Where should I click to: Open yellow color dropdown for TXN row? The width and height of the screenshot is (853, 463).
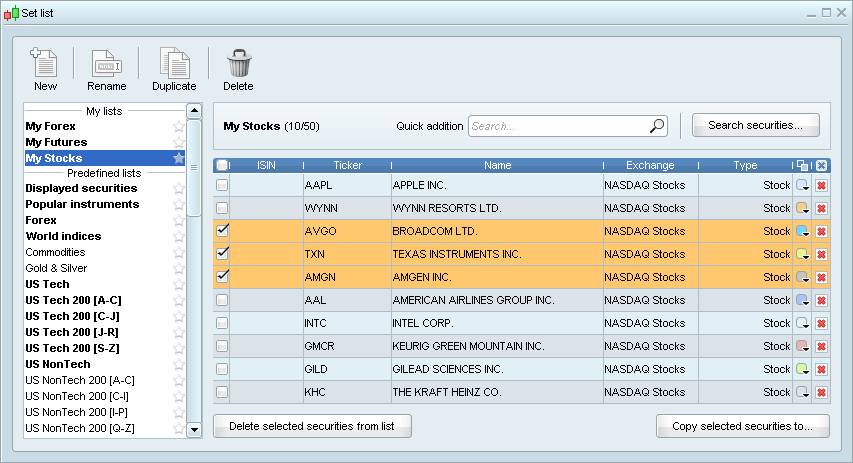pyautogui.click(x=802, y=254)
